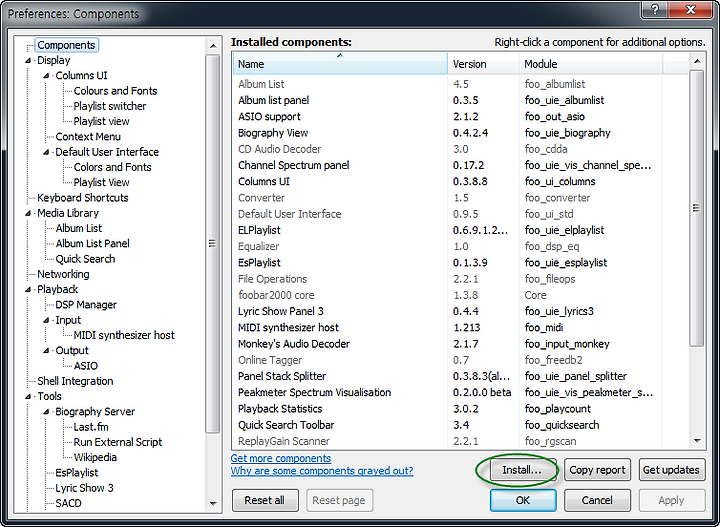Click the Copy report button
720x527 pixels.
pos(597,470)
